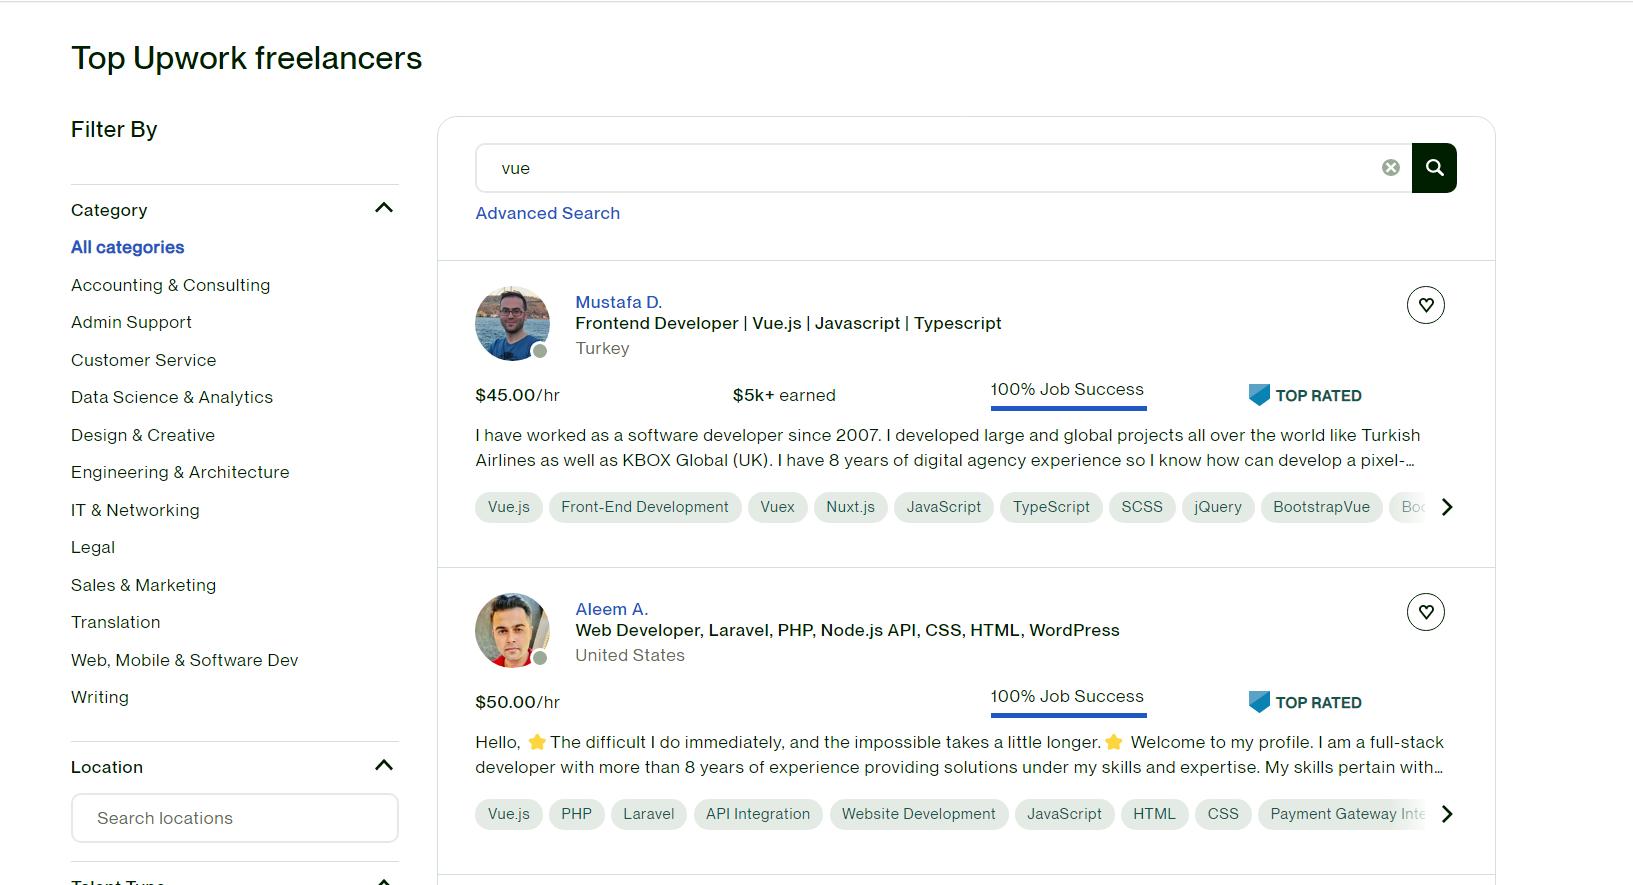
Task: Click Mustafa's Top Rated badge
Action: coord(1305,395)
